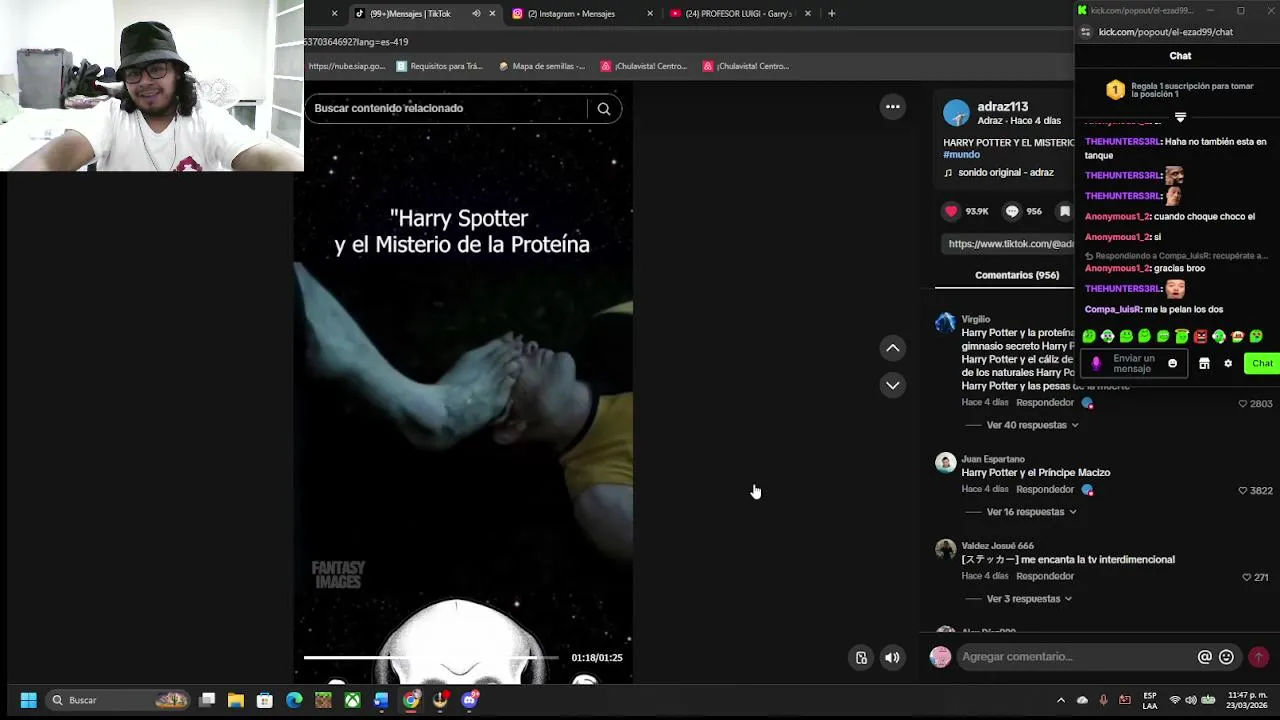Close the Instagram Mensajes tab
Viewport: 1280px width, 720px height.
coord(650,14)
